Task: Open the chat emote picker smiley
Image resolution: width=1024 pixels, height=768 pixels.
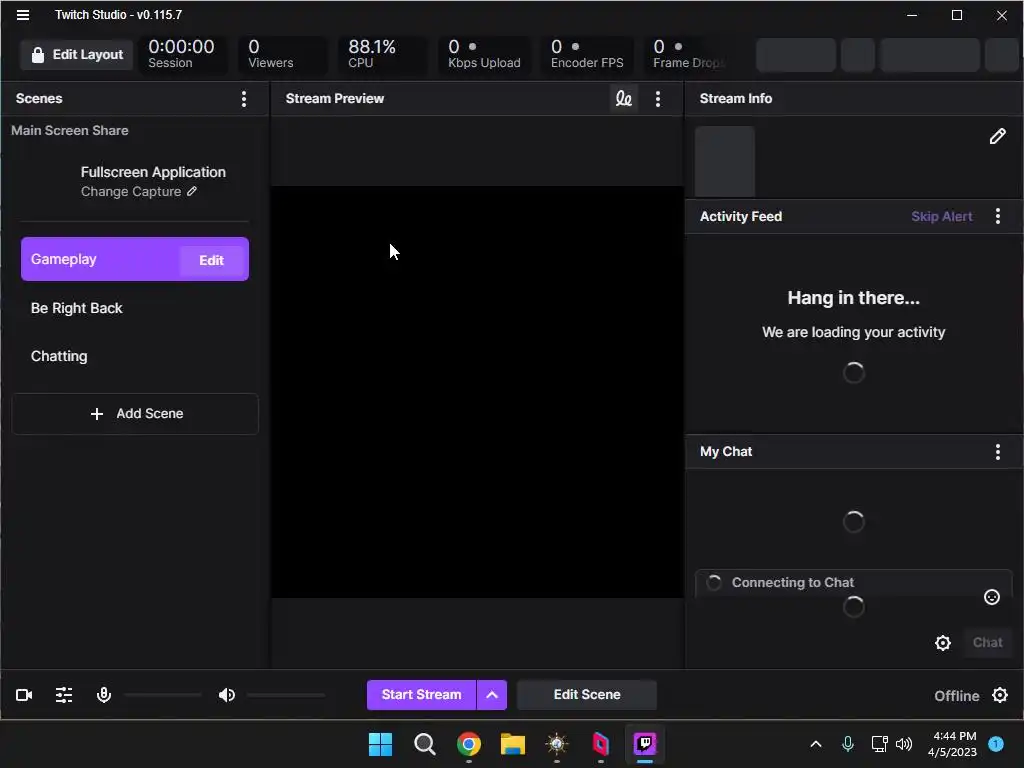Action: 991,597
